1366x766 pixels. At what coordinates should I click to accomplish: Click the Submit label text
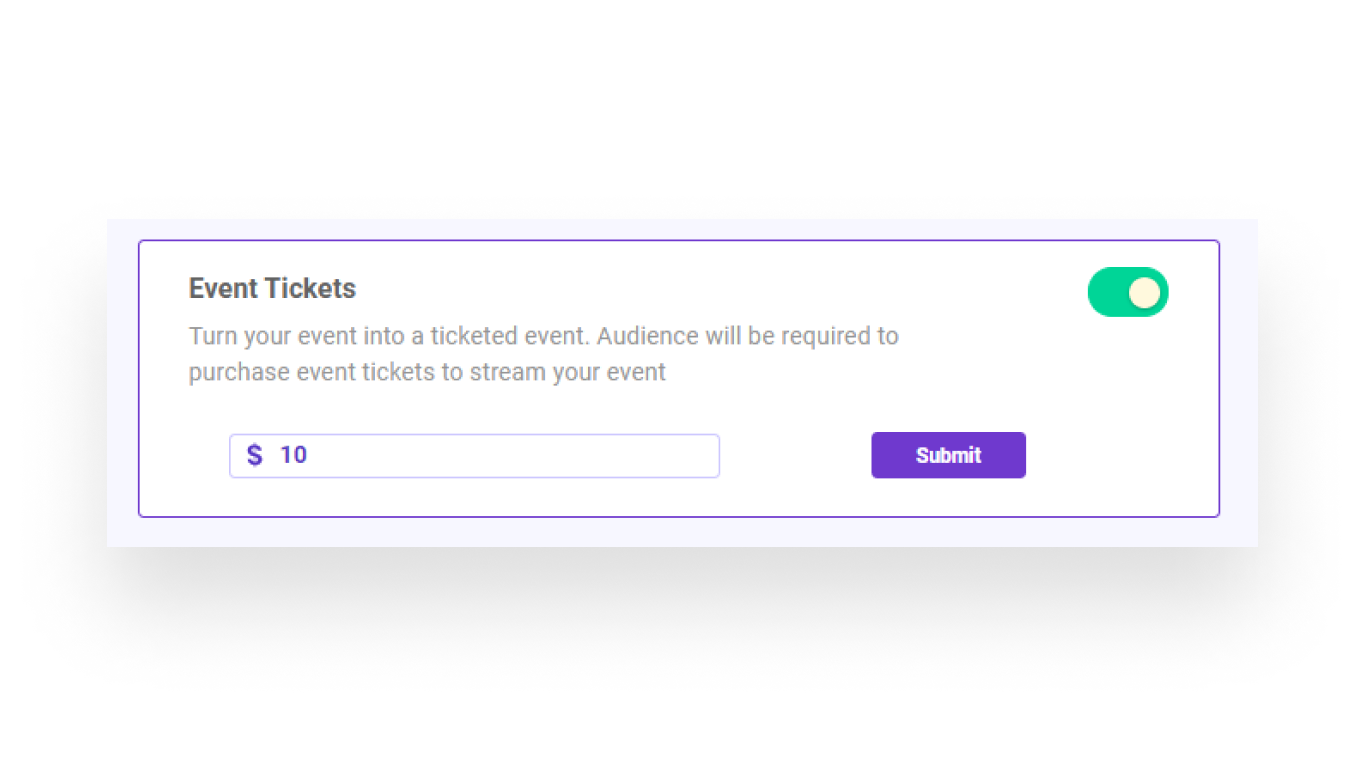948,455
